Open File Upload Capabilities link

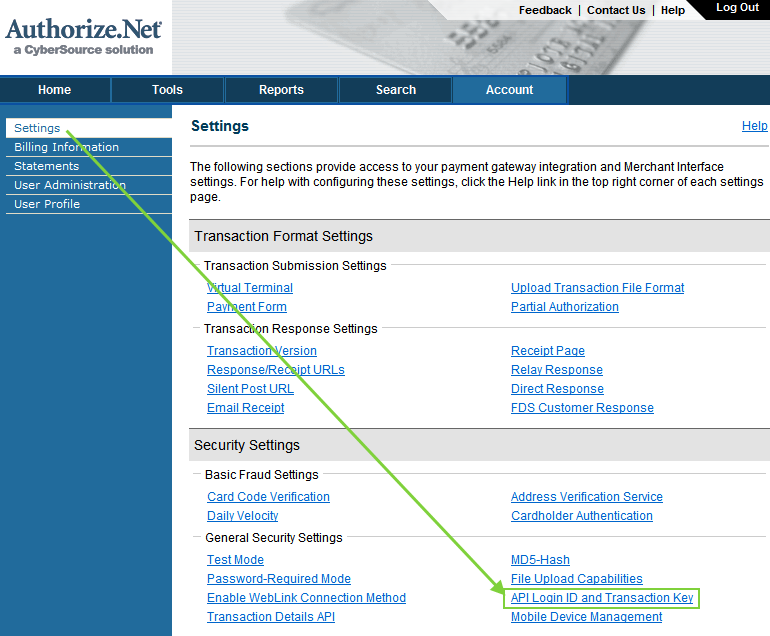point(577,579)
